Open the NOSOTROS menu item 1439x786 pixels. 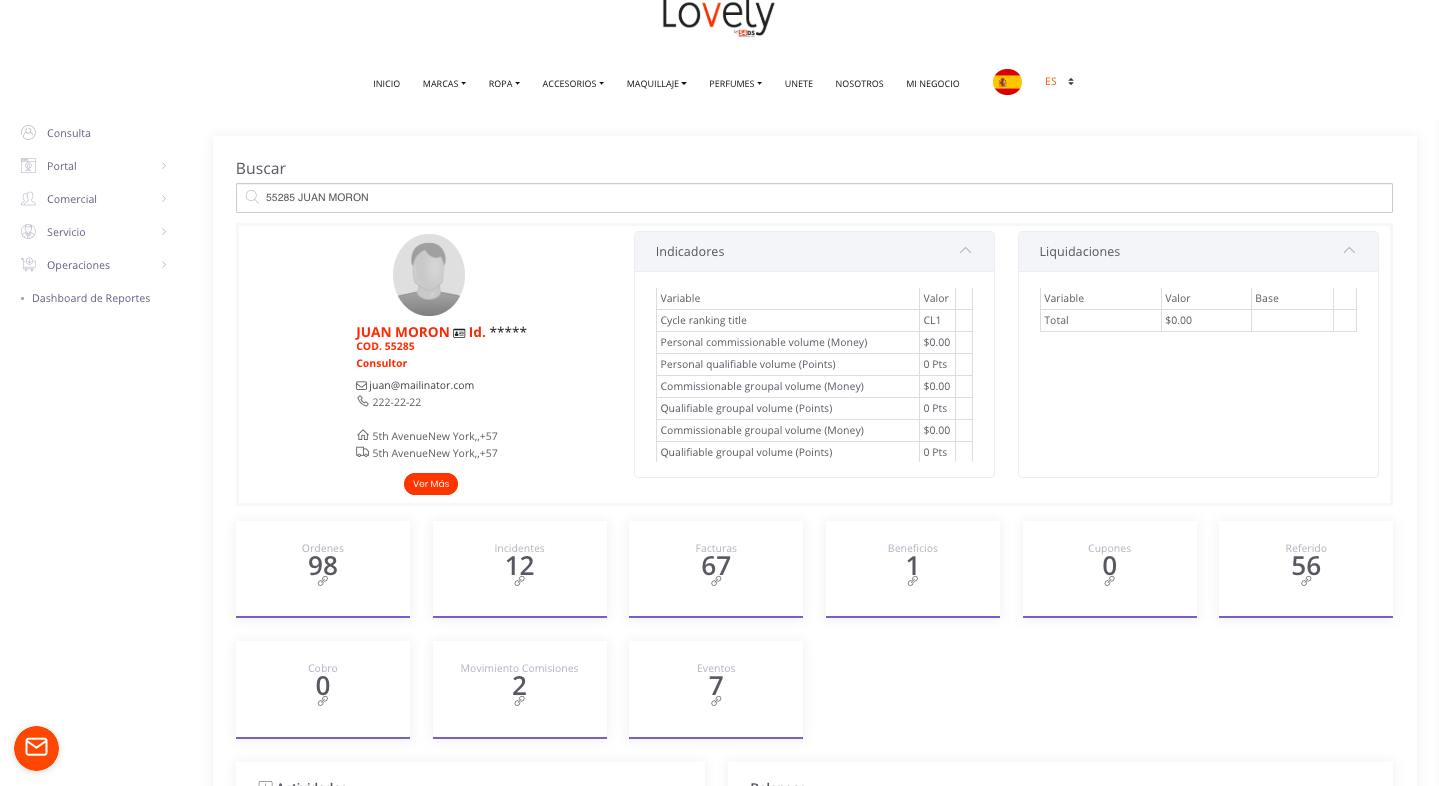click(859, 84)
